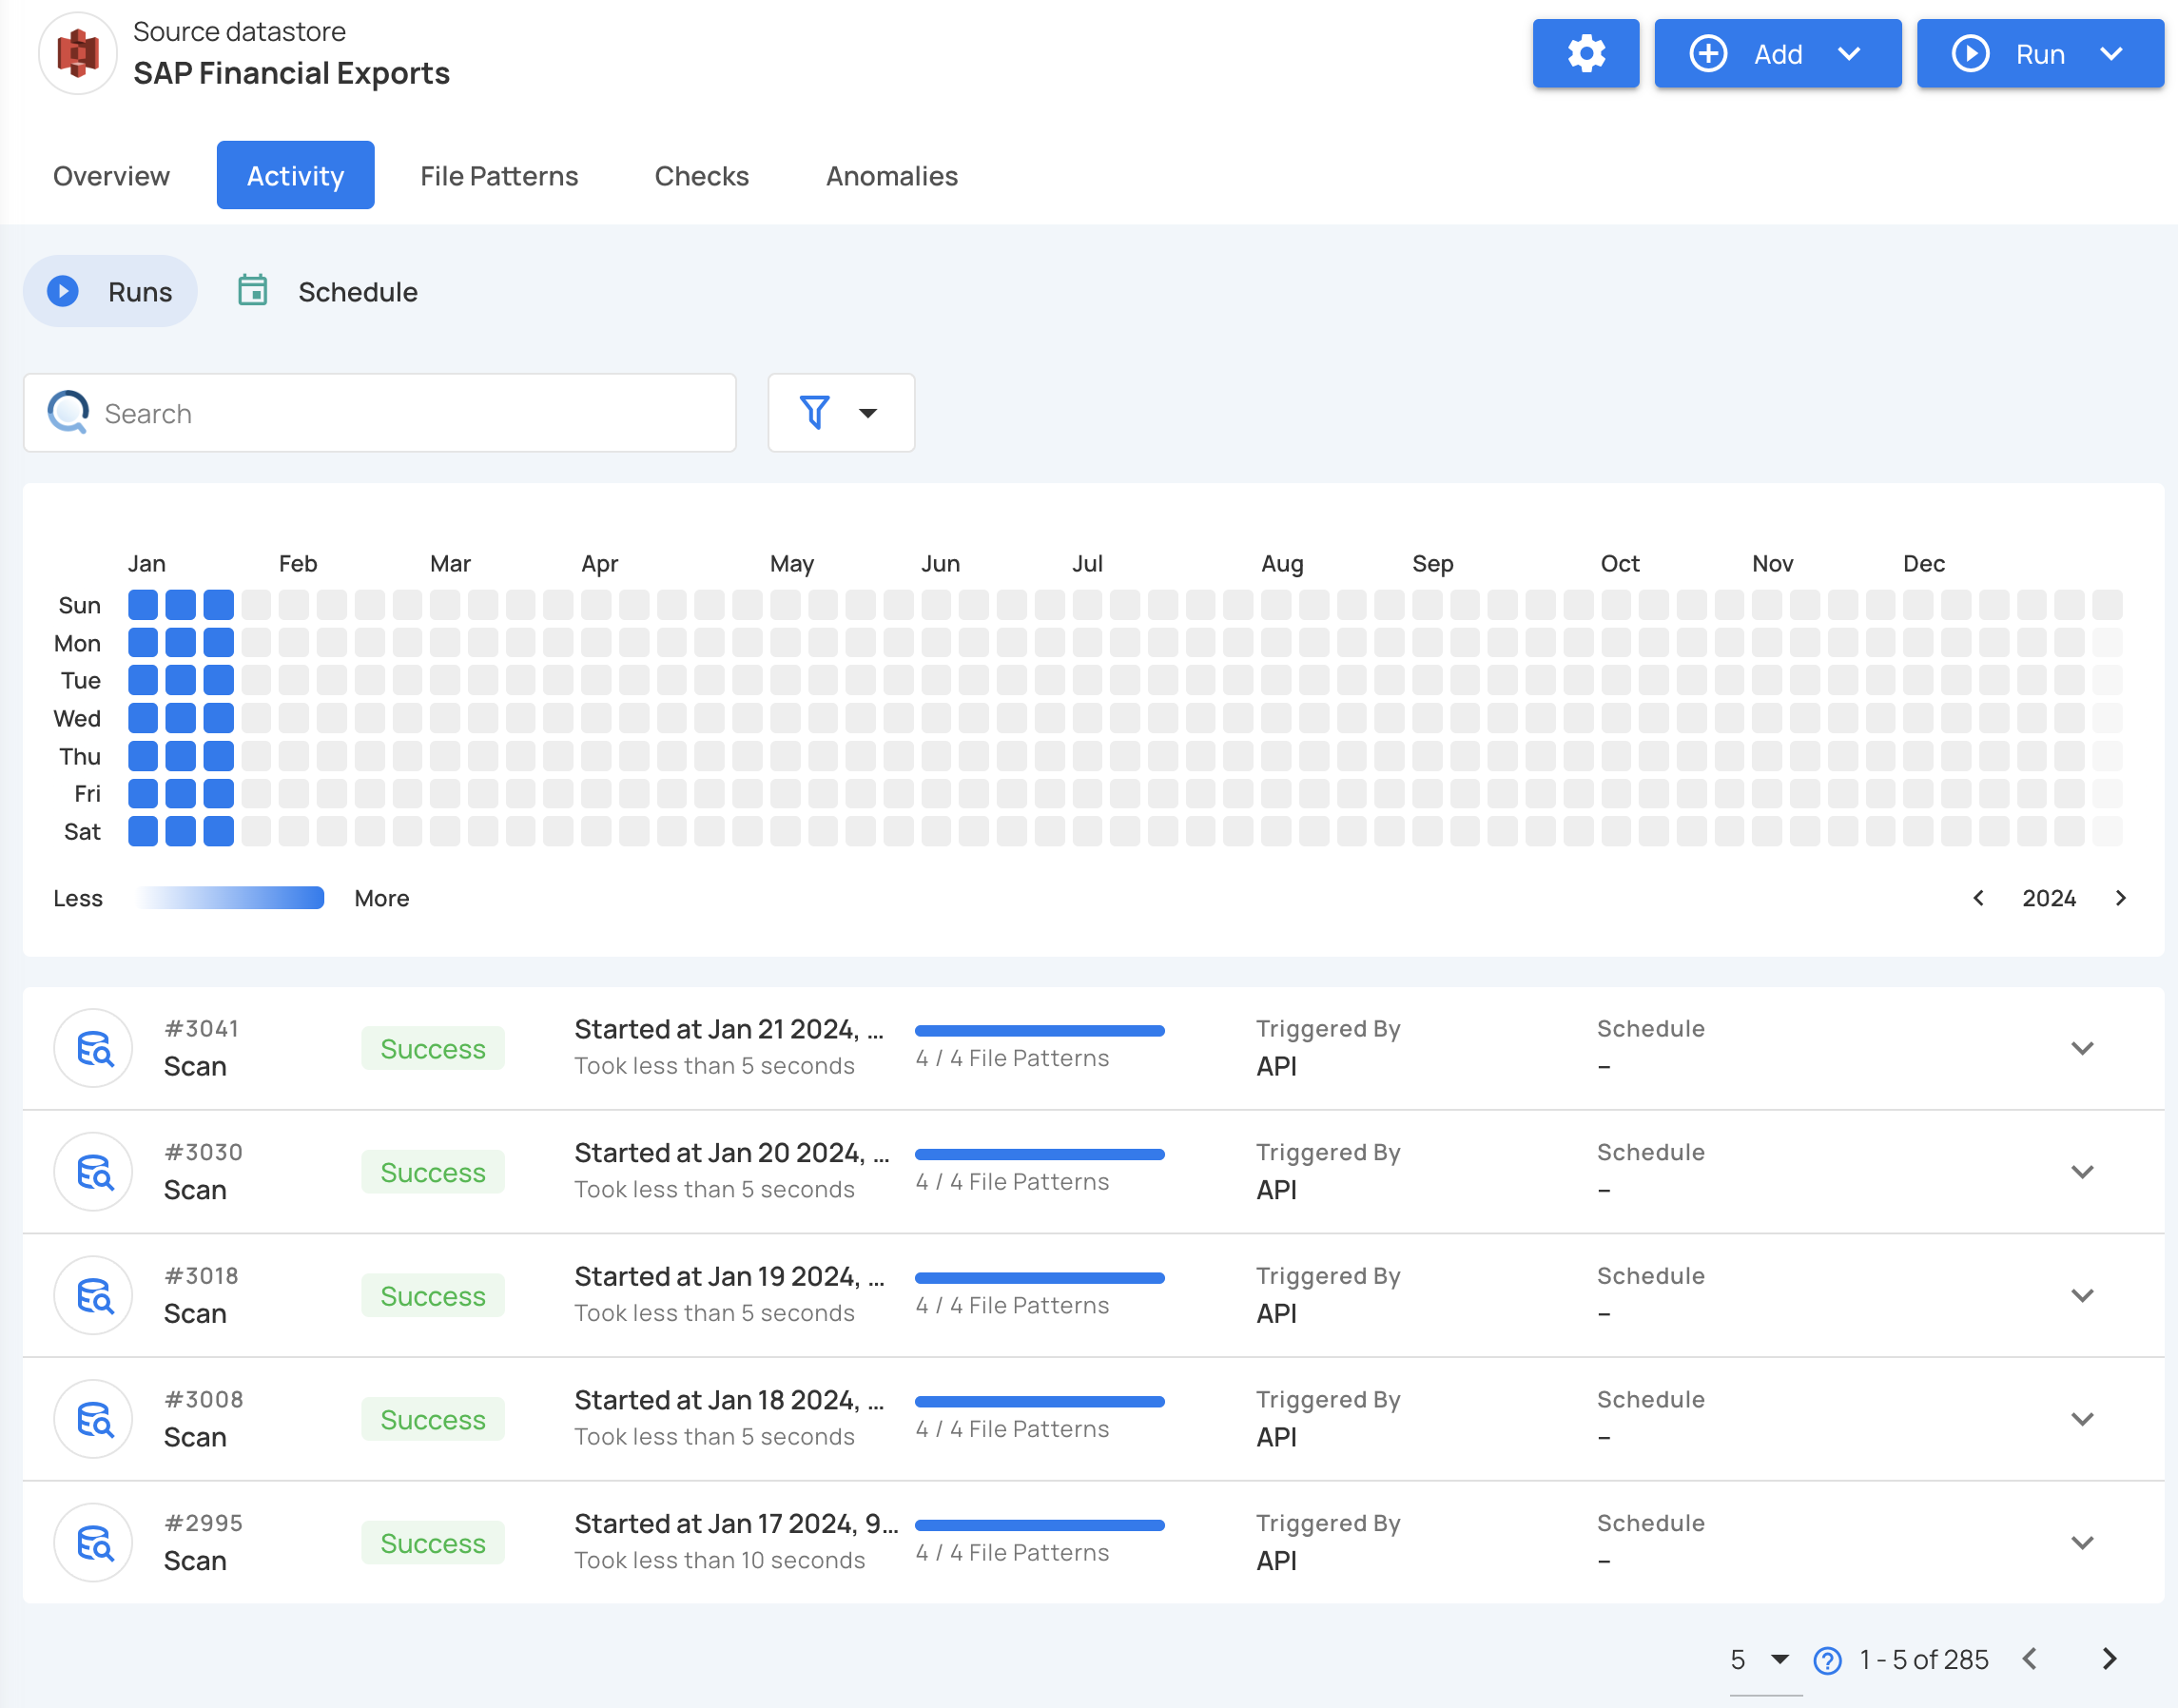Switch to the Overview tab

111,176
